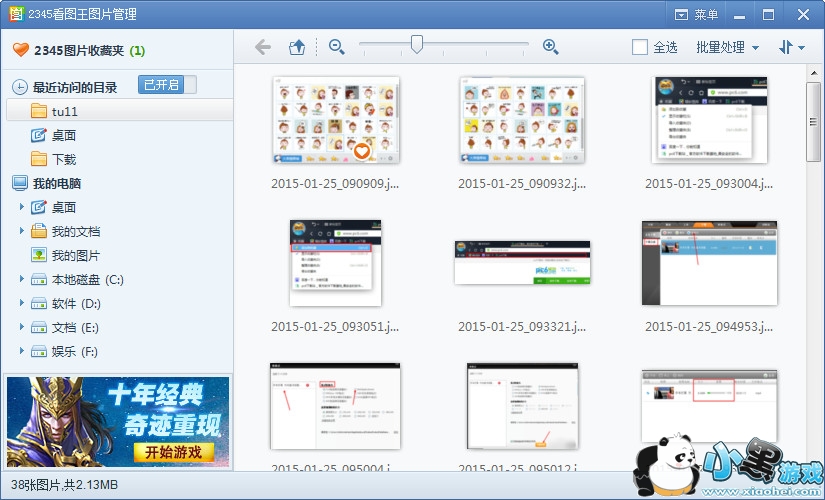Click the 软件 (D:) drive icon
The width and height of the screenshot is (825, 500).
point(39,304)
